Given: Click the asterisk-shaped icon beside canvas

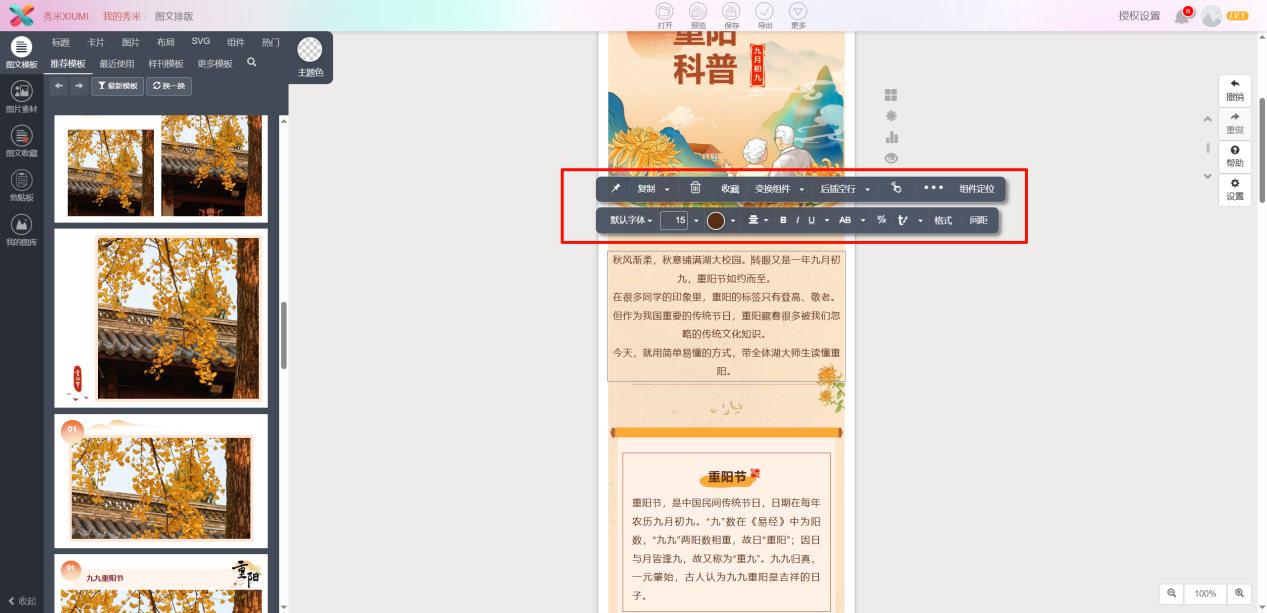Looking at the screenshot, I should 891,116.
